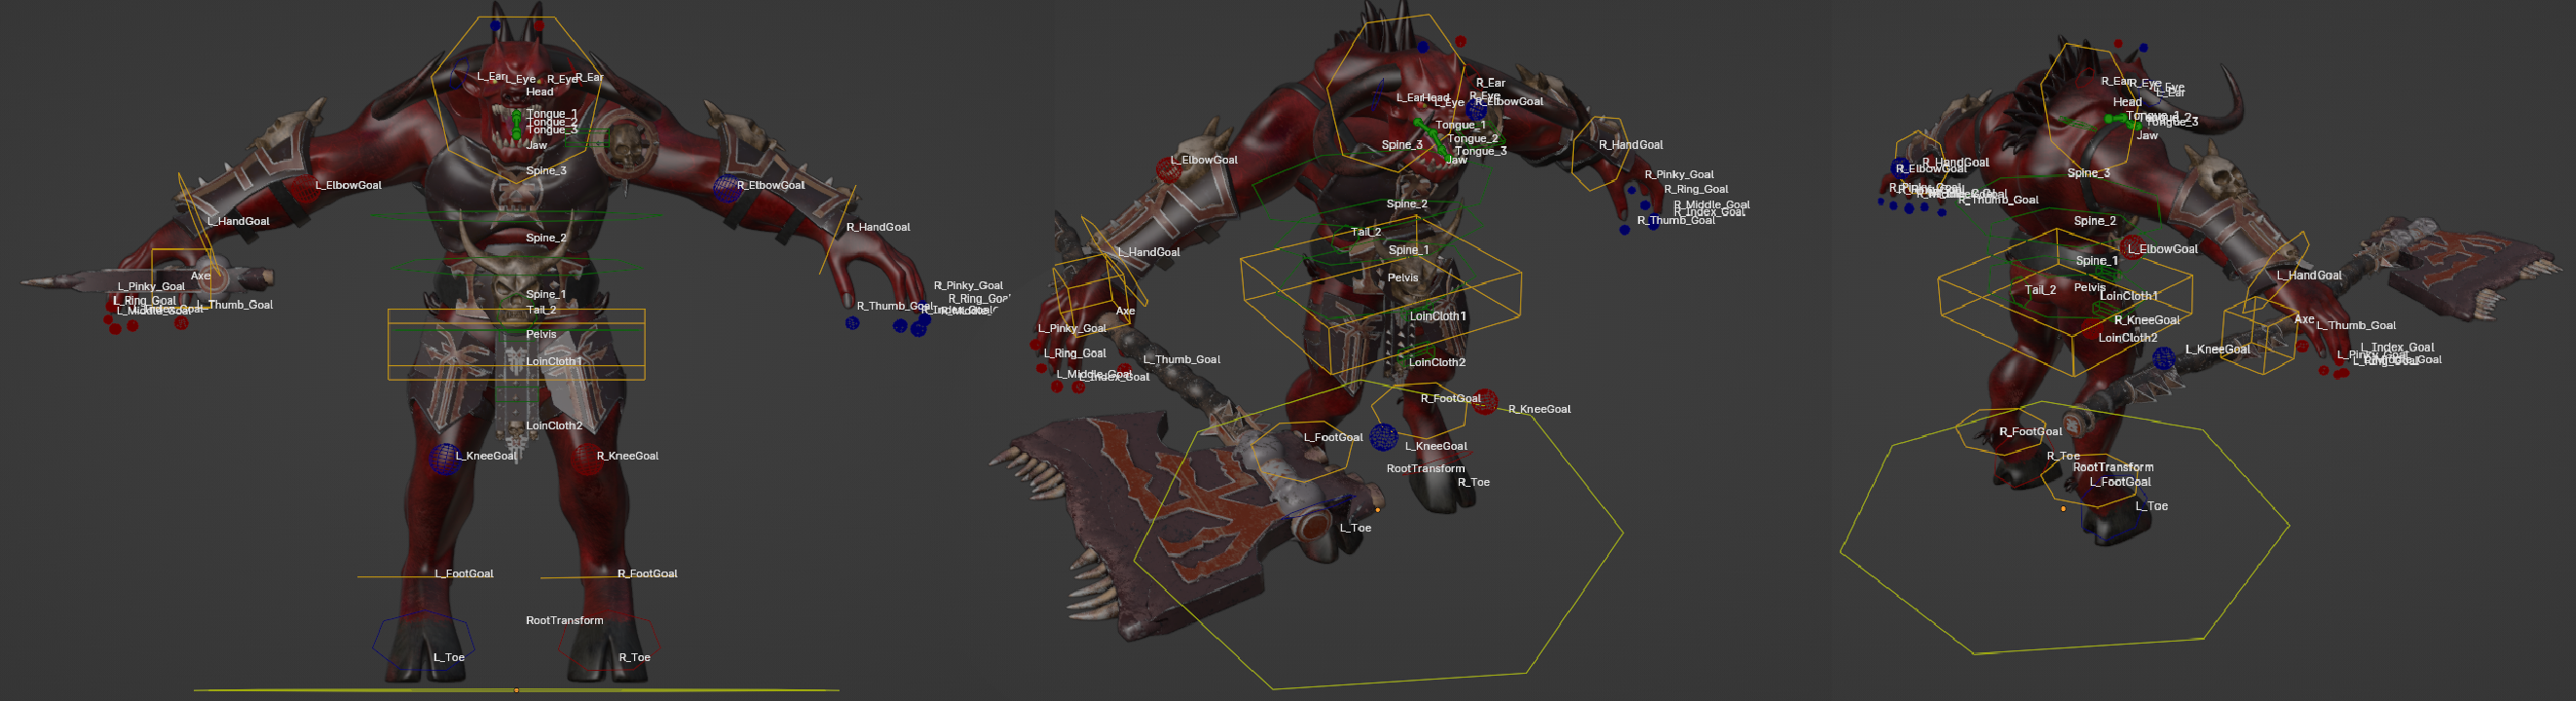Click the Tail_2 label in middle view

click(1366, 232)
